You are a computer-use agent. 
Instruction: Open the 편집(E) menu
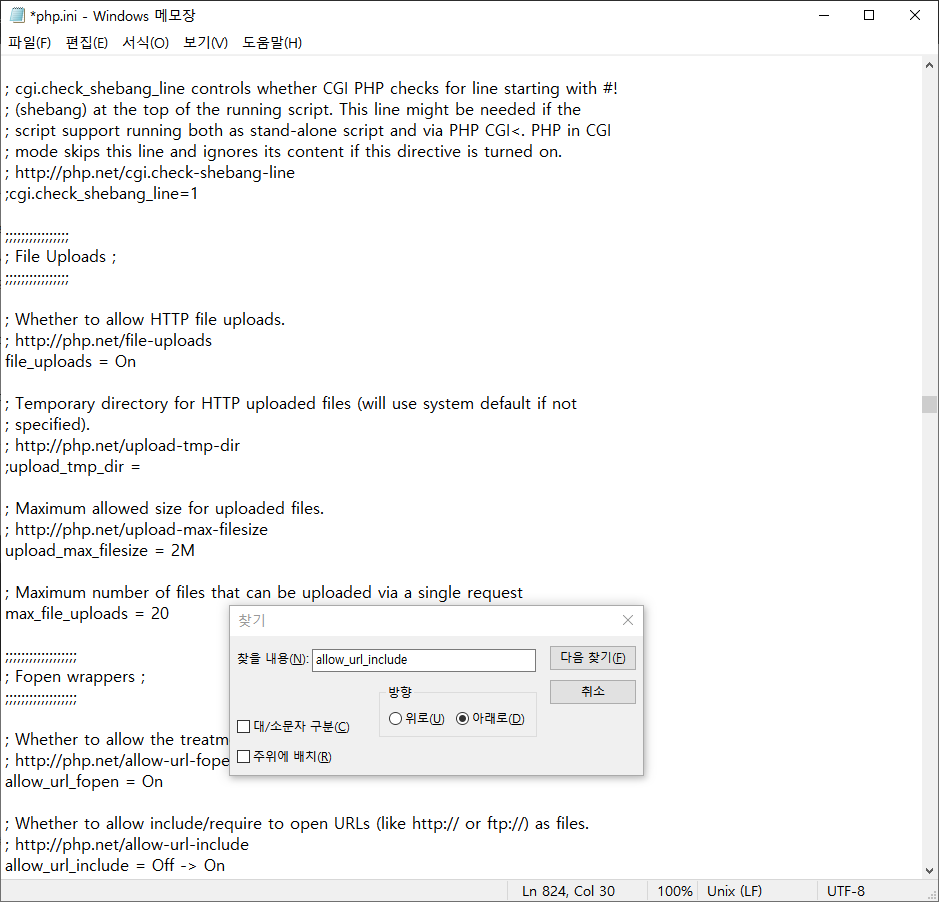click(x=87, y=43)
